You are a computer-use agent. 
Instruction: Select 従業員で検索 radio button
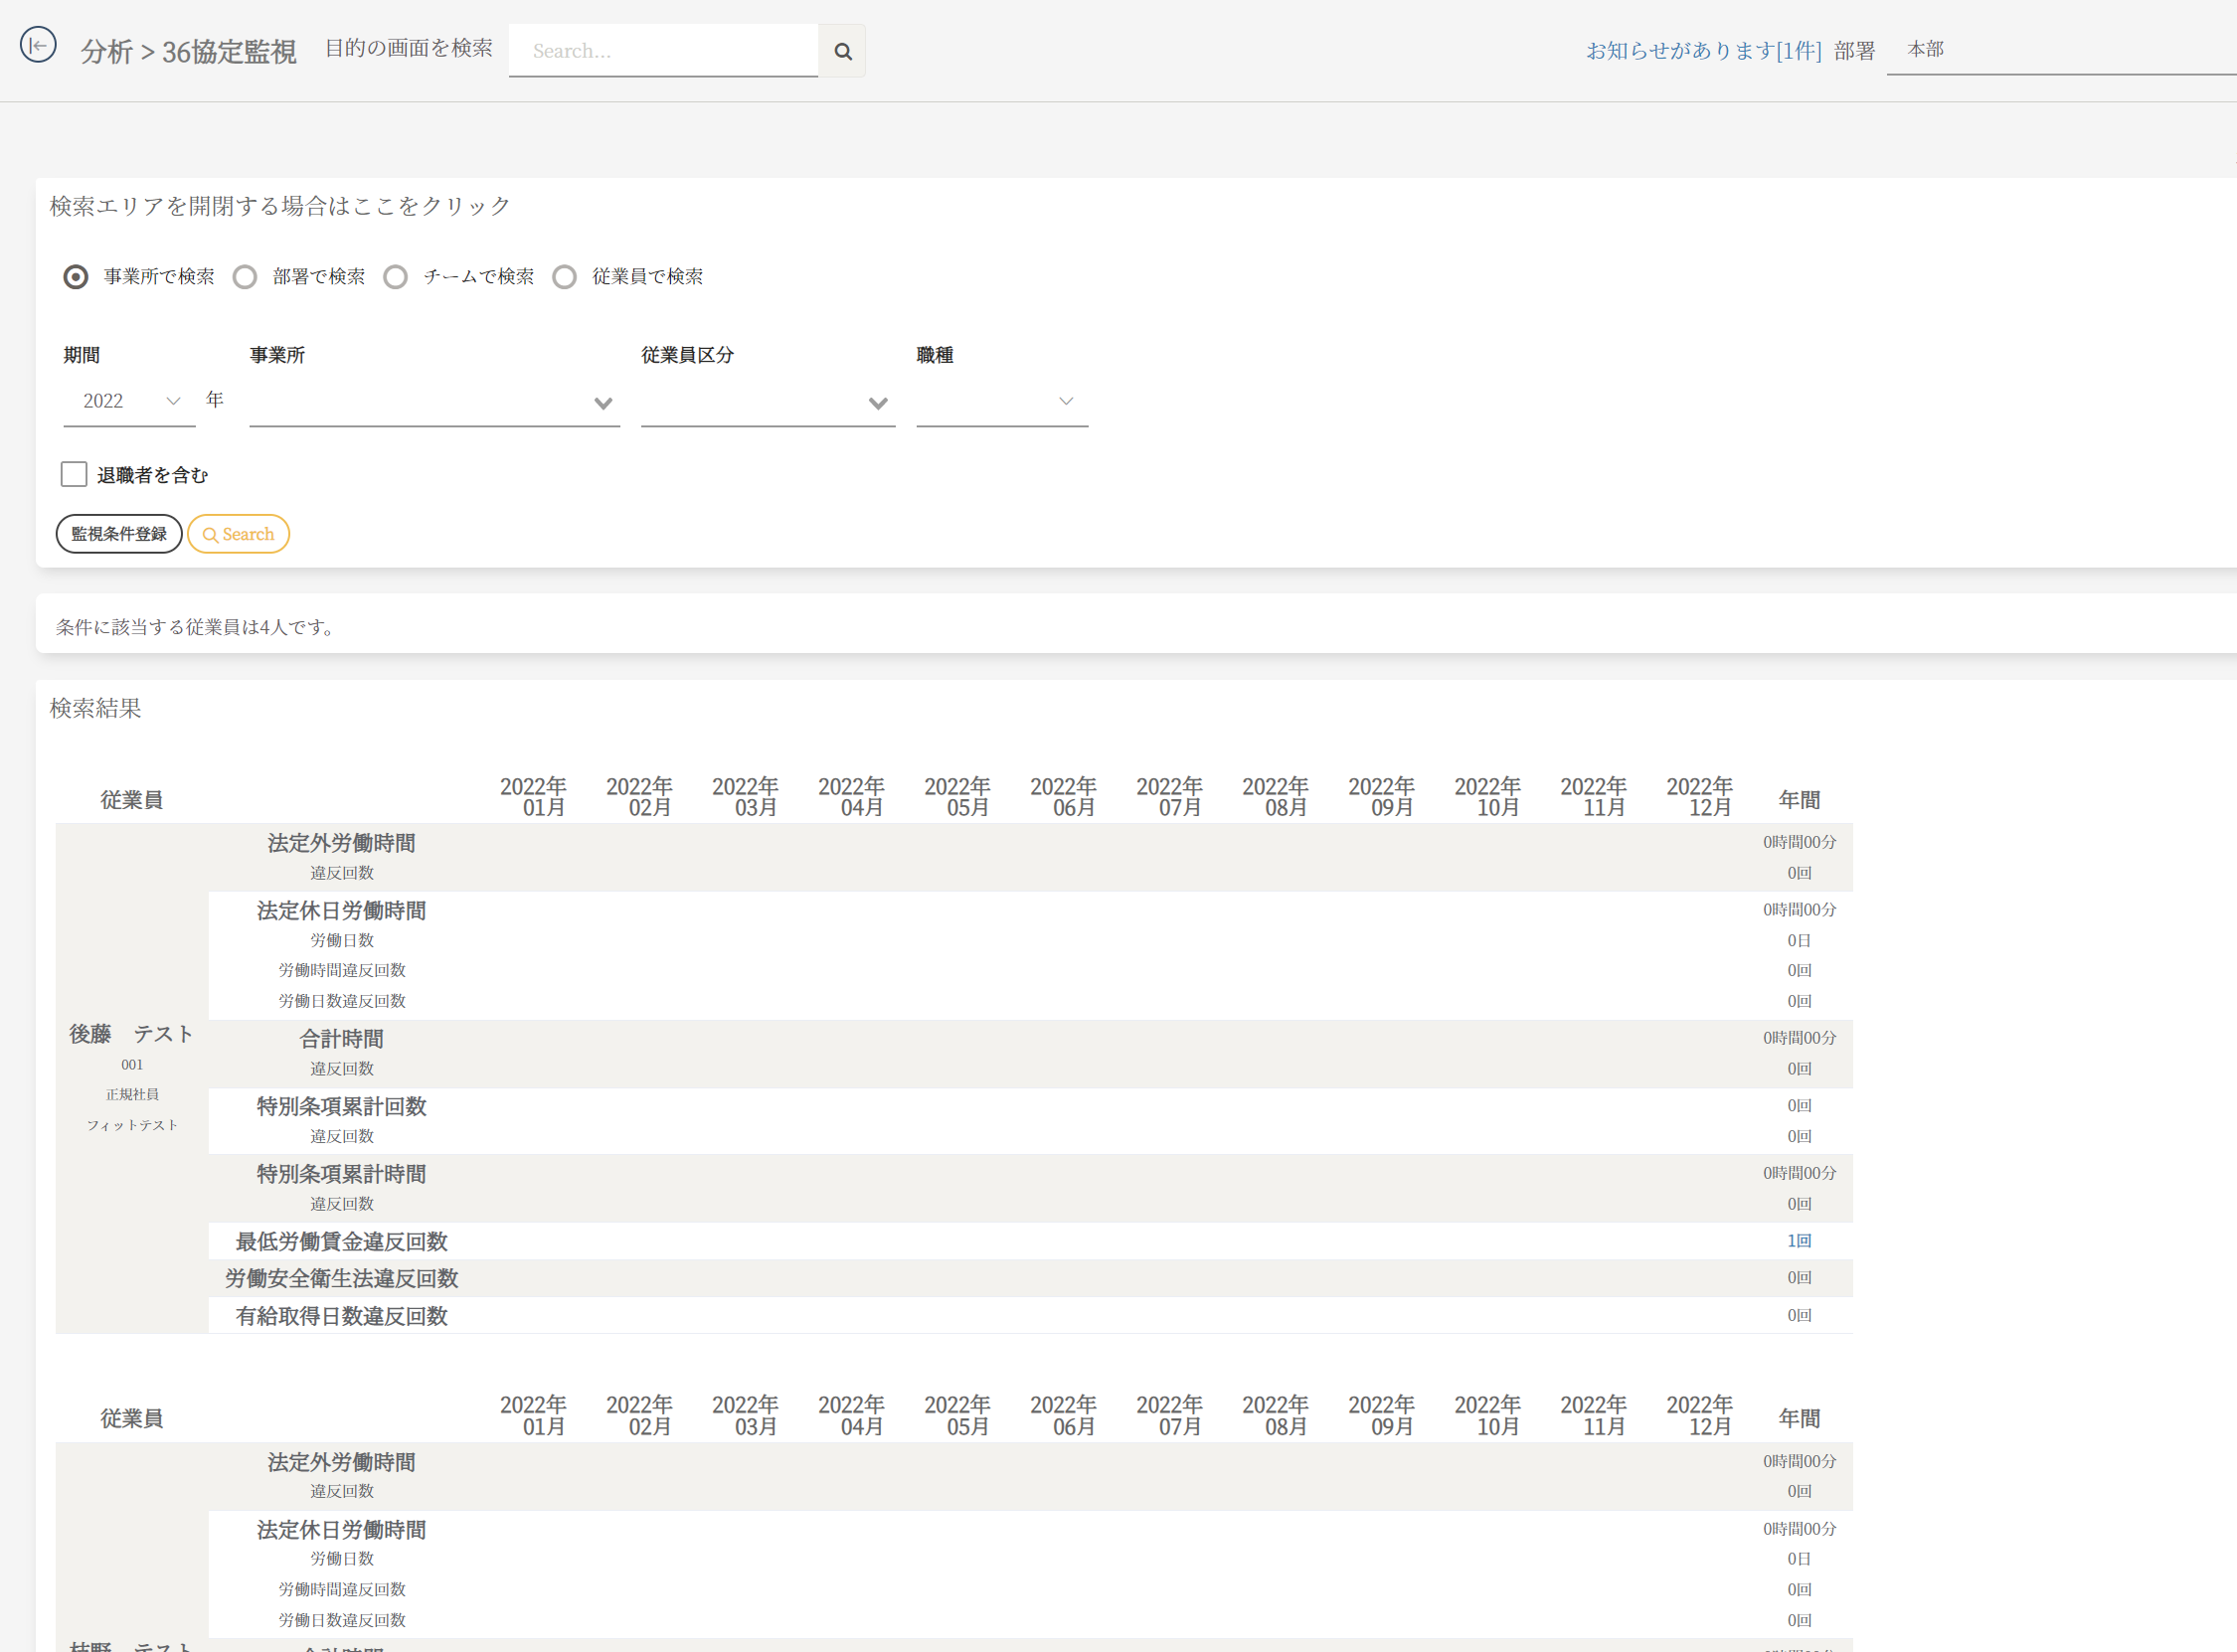pyautogui.click(x=565, y=277)
